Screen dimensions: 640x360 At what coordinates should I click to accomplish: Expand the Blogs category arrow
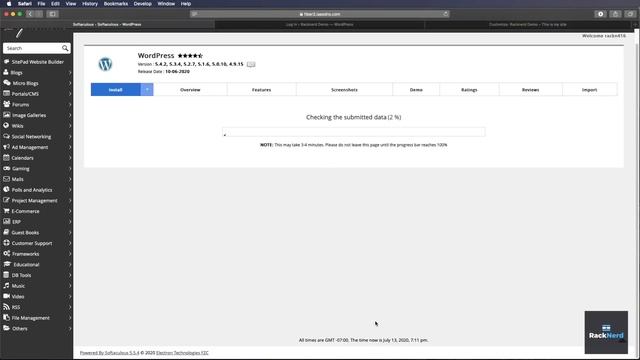tap(70, 73)
